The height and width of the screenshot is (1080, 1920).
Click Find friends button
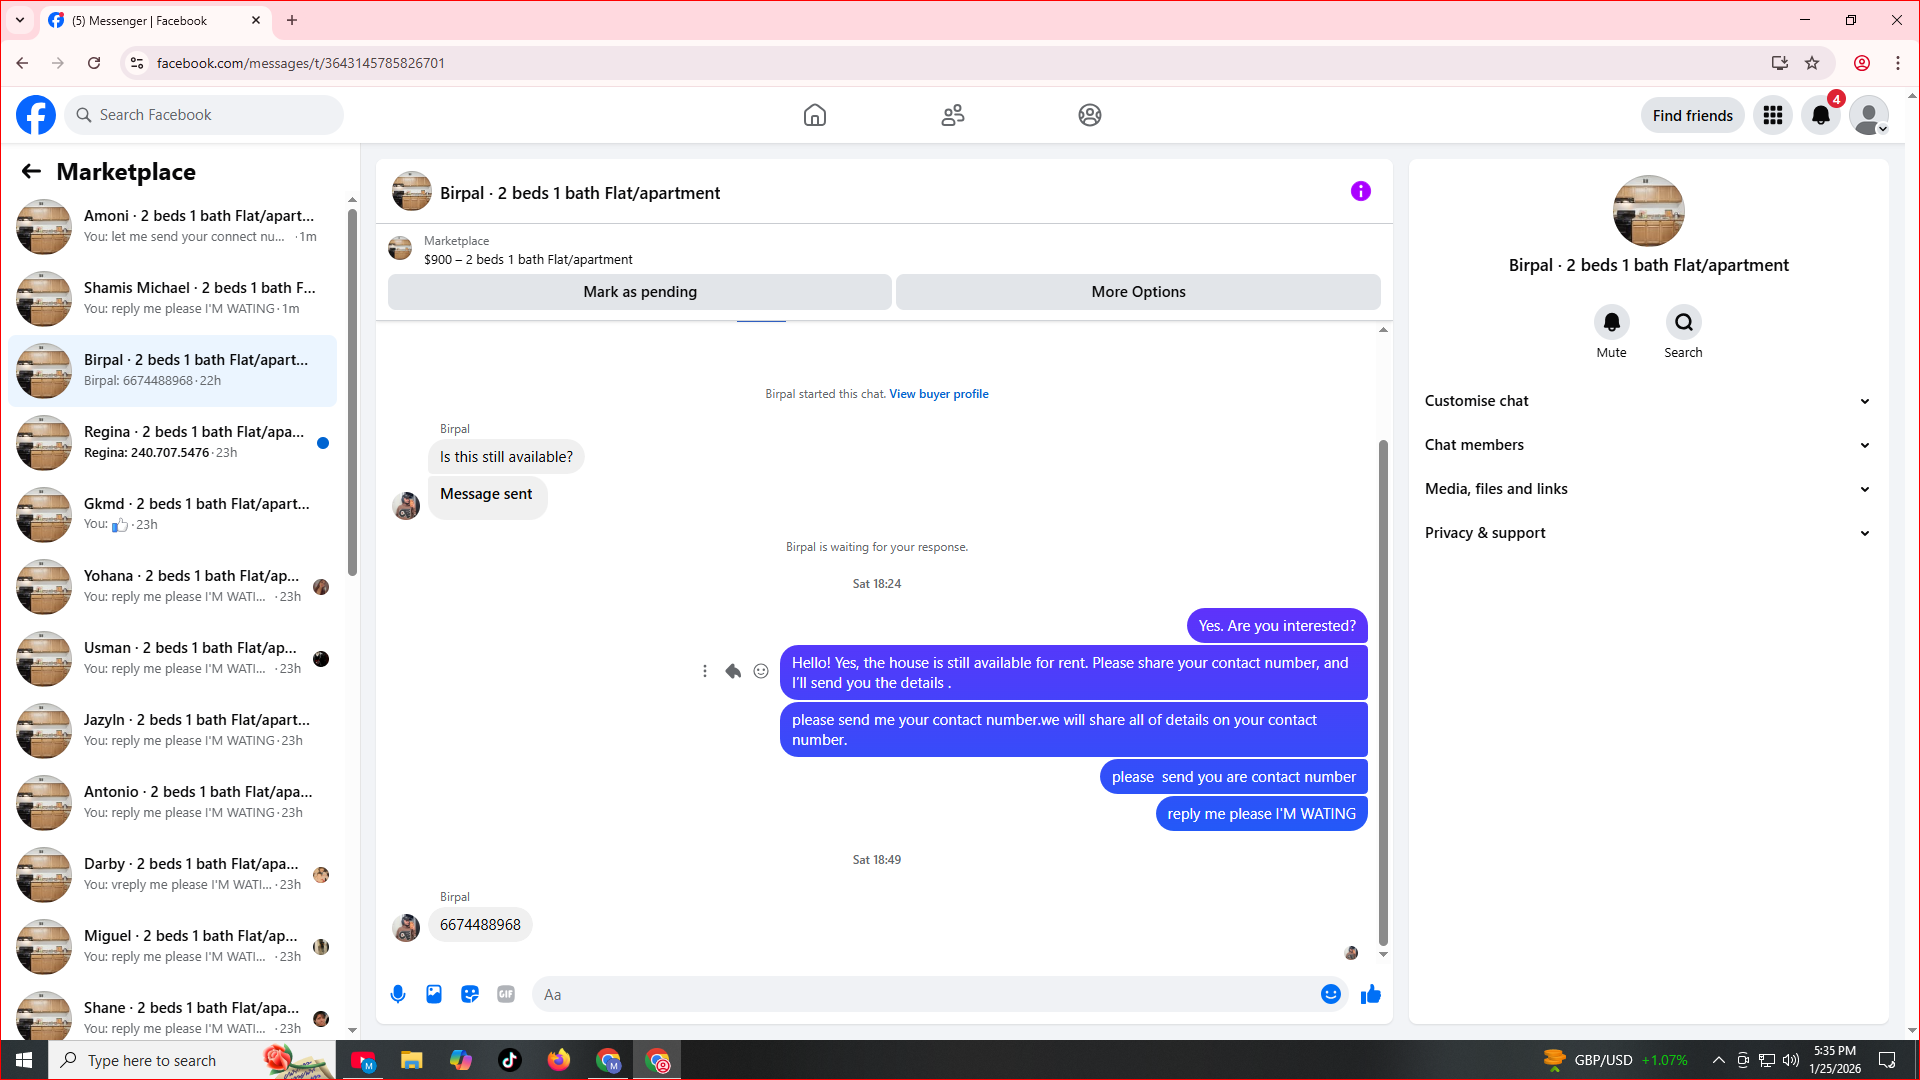click(1692, 116)
